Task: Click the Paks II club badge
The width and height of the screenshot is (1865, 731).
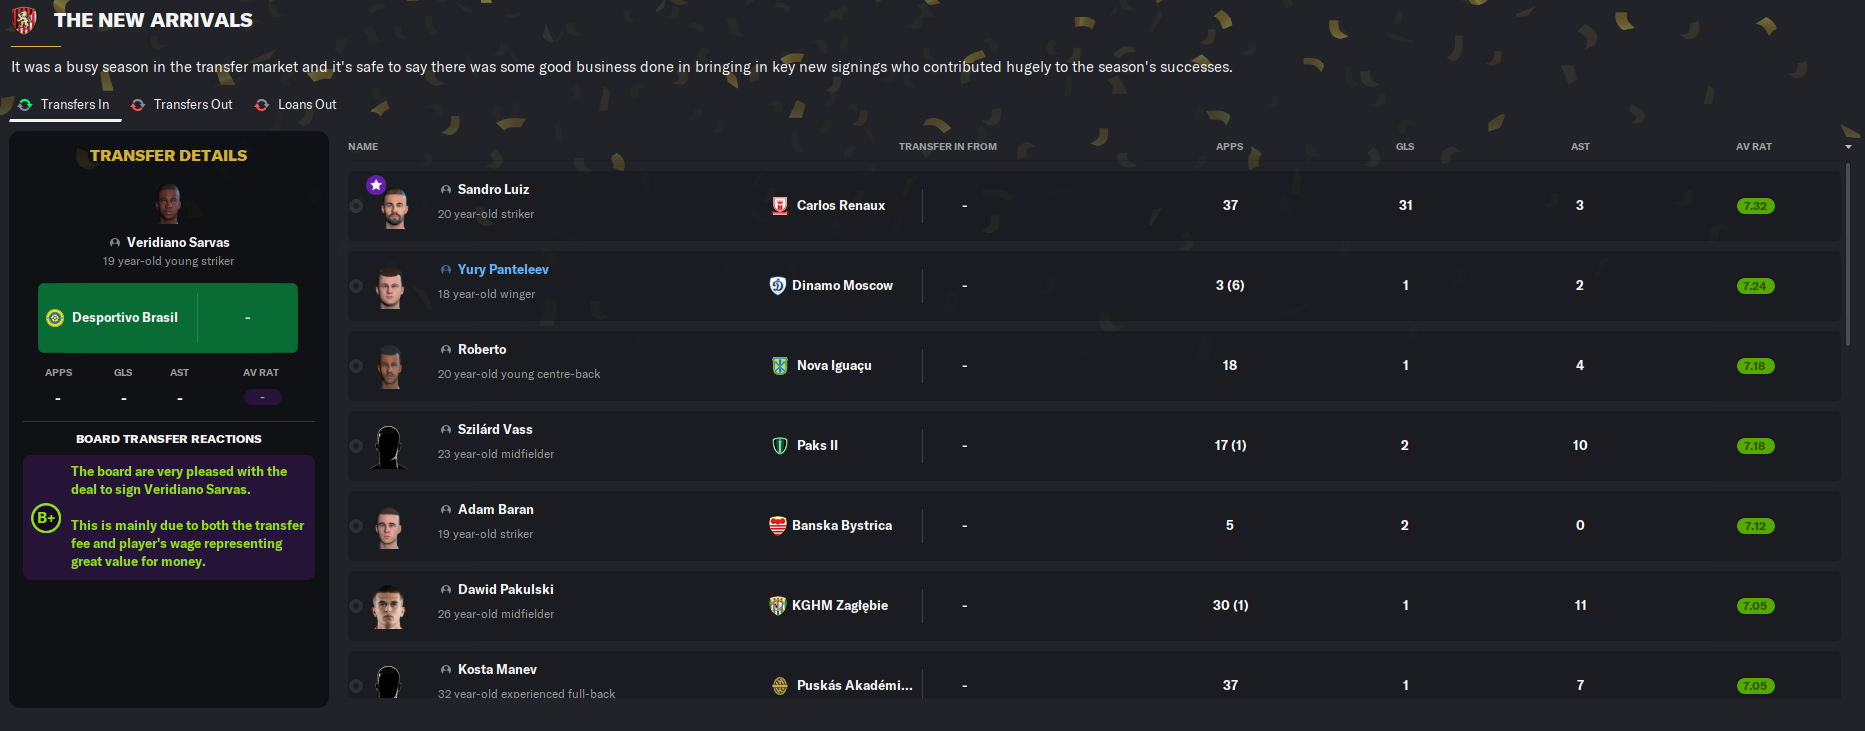Action: (780, 446)
